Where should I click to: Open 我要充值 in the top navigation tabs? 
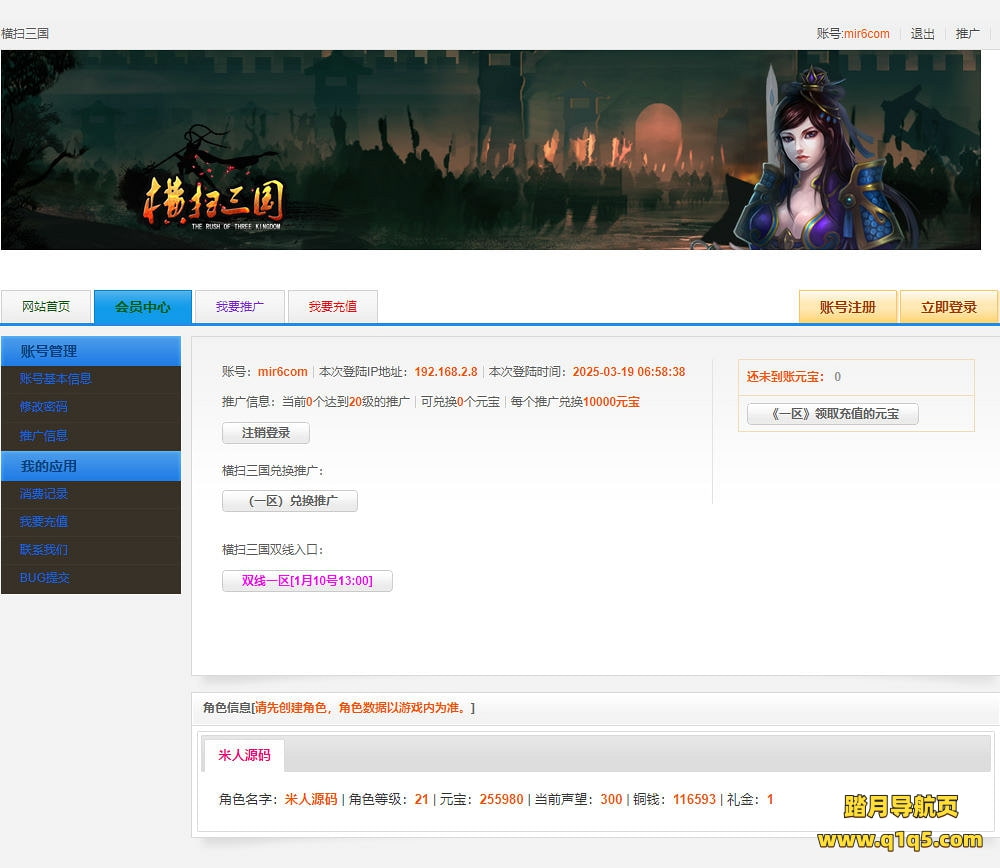point(332,307)
